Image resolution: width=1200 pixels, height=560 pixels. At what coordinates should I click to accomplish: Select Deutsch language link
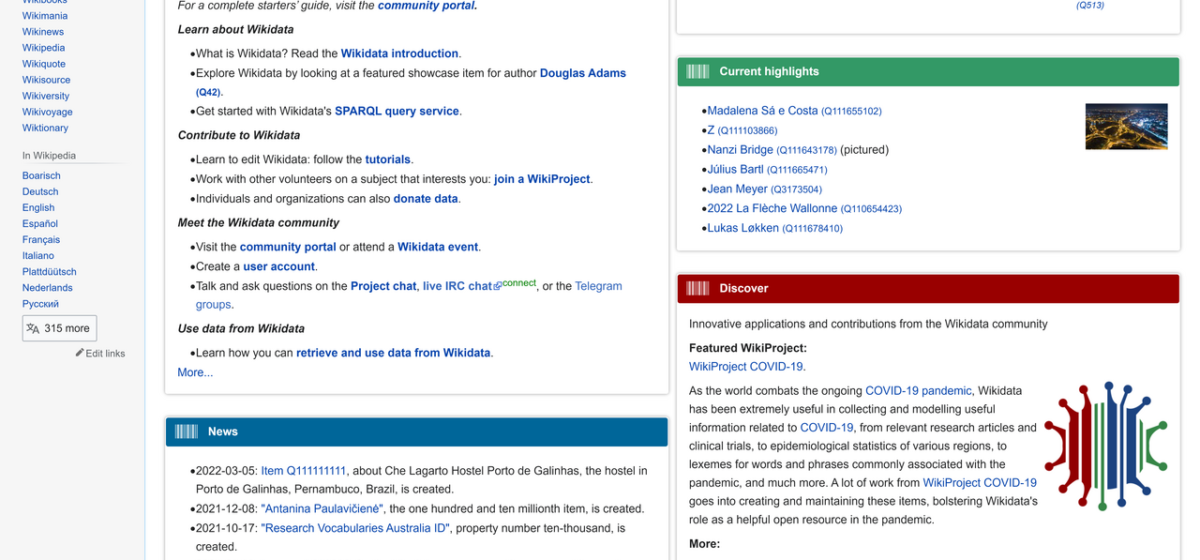click(40, 192)
